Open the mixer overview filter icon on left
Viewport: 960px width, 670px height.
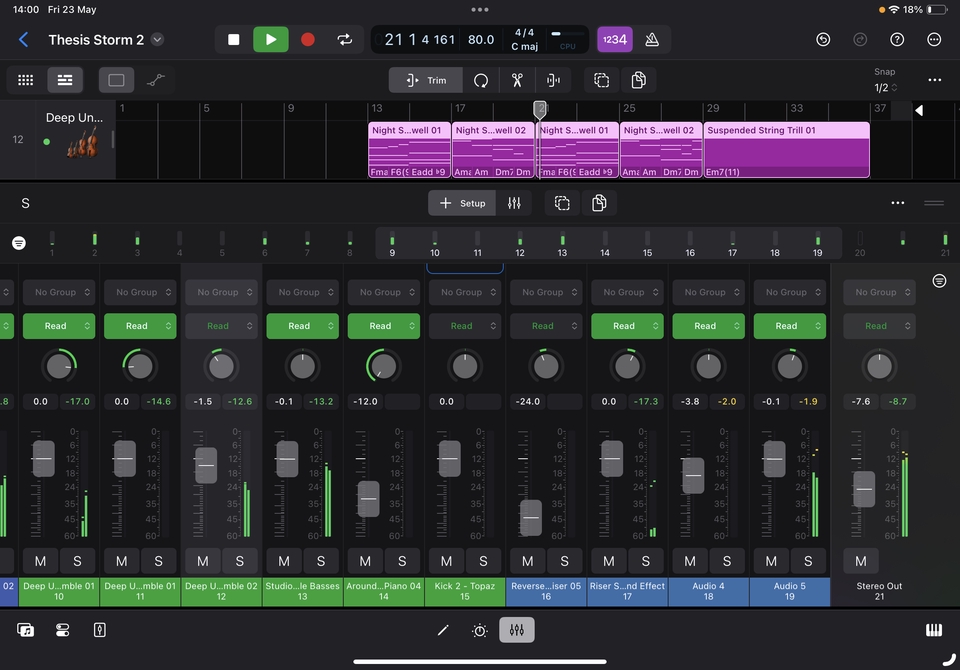point(19,243)
